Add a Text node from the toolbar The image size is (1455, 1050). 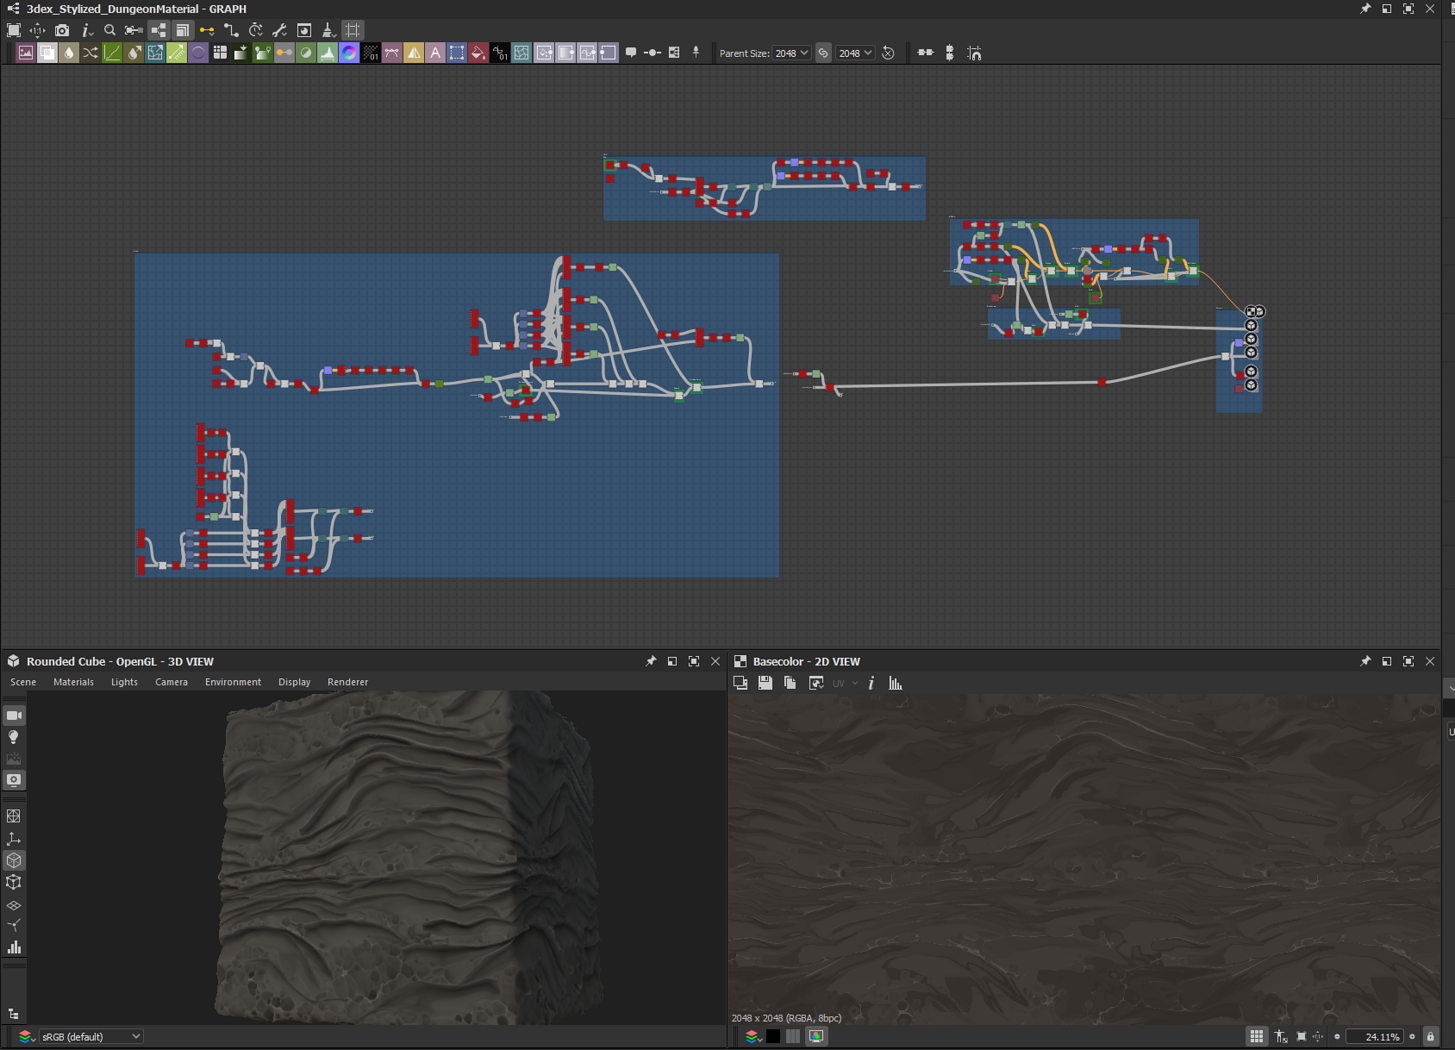coord(435,53)
